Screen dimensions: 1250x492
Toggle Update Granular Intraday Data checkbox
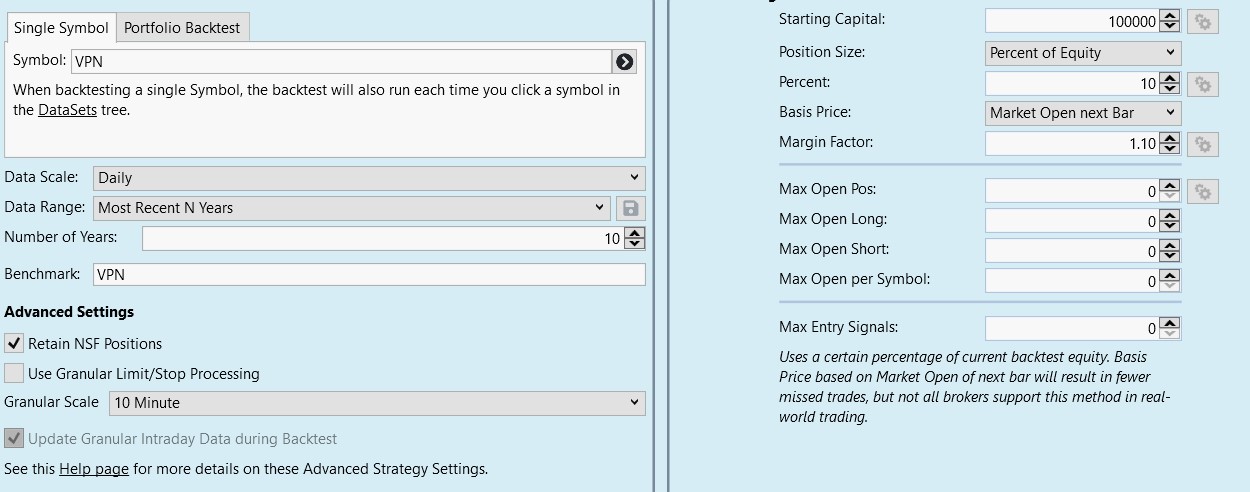[14, 439]
